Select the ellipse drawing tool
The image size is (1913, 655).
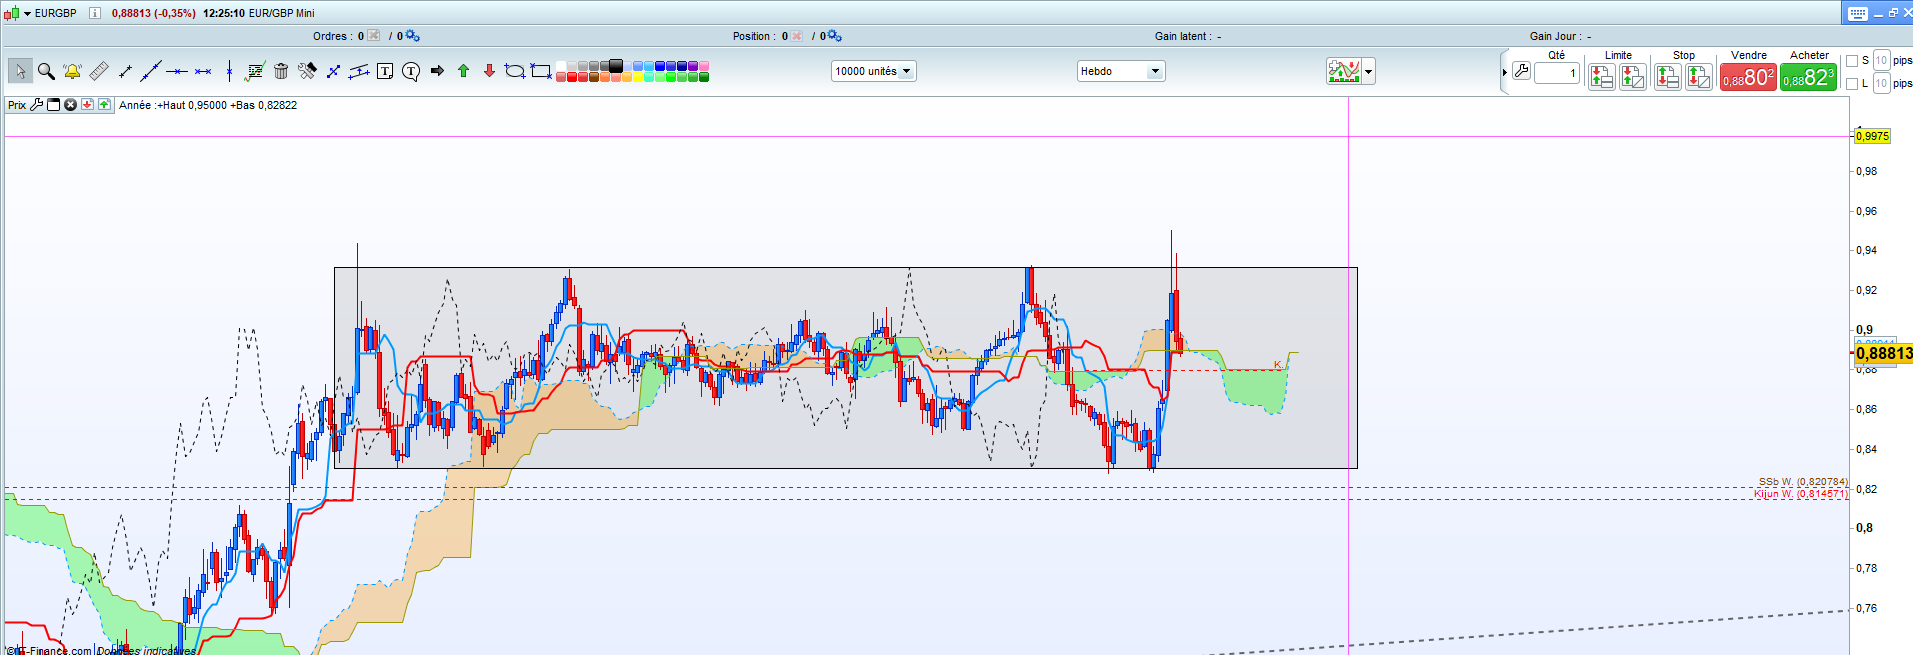(514, 71)
